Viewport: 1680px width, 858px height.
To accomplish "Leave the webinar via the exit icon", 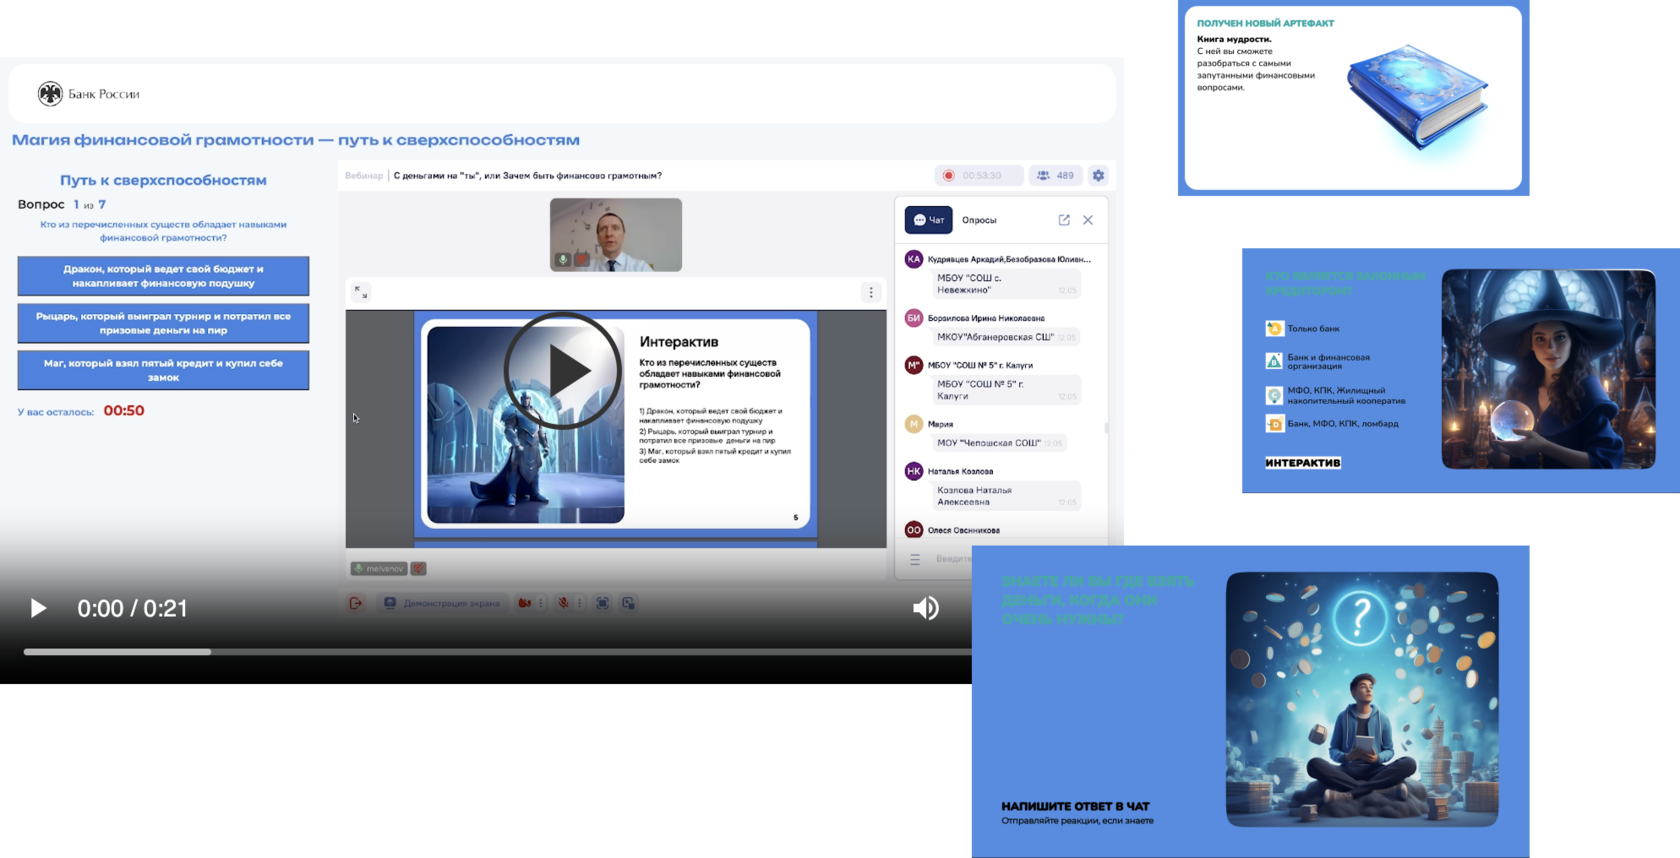I will (x=355, y=603).
